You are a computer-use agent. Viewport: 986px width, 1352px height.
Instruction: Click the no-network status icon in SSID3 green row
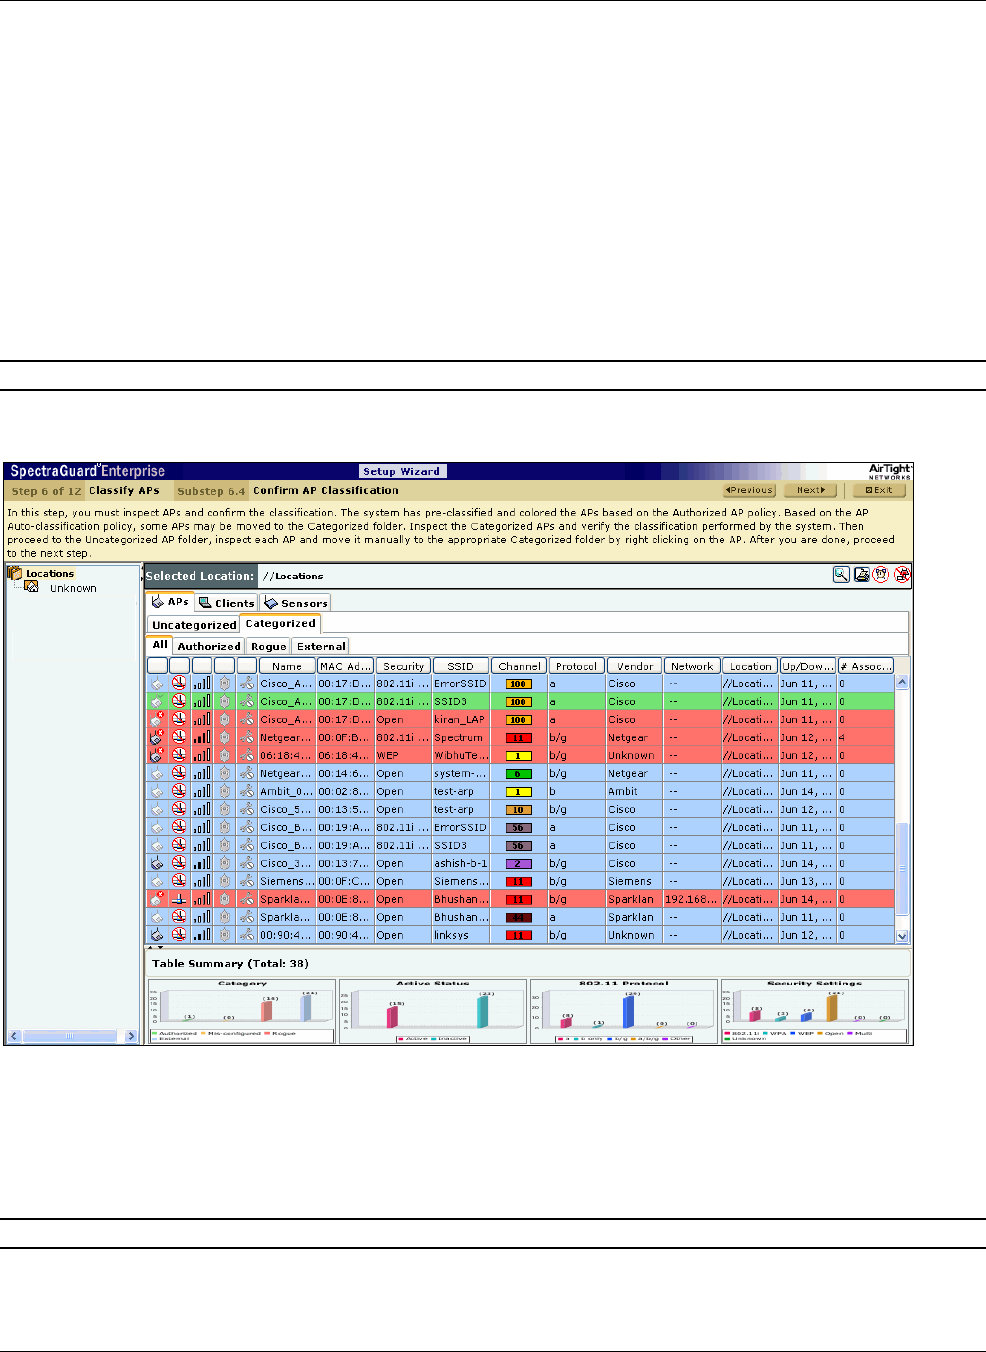coord(179,701)
